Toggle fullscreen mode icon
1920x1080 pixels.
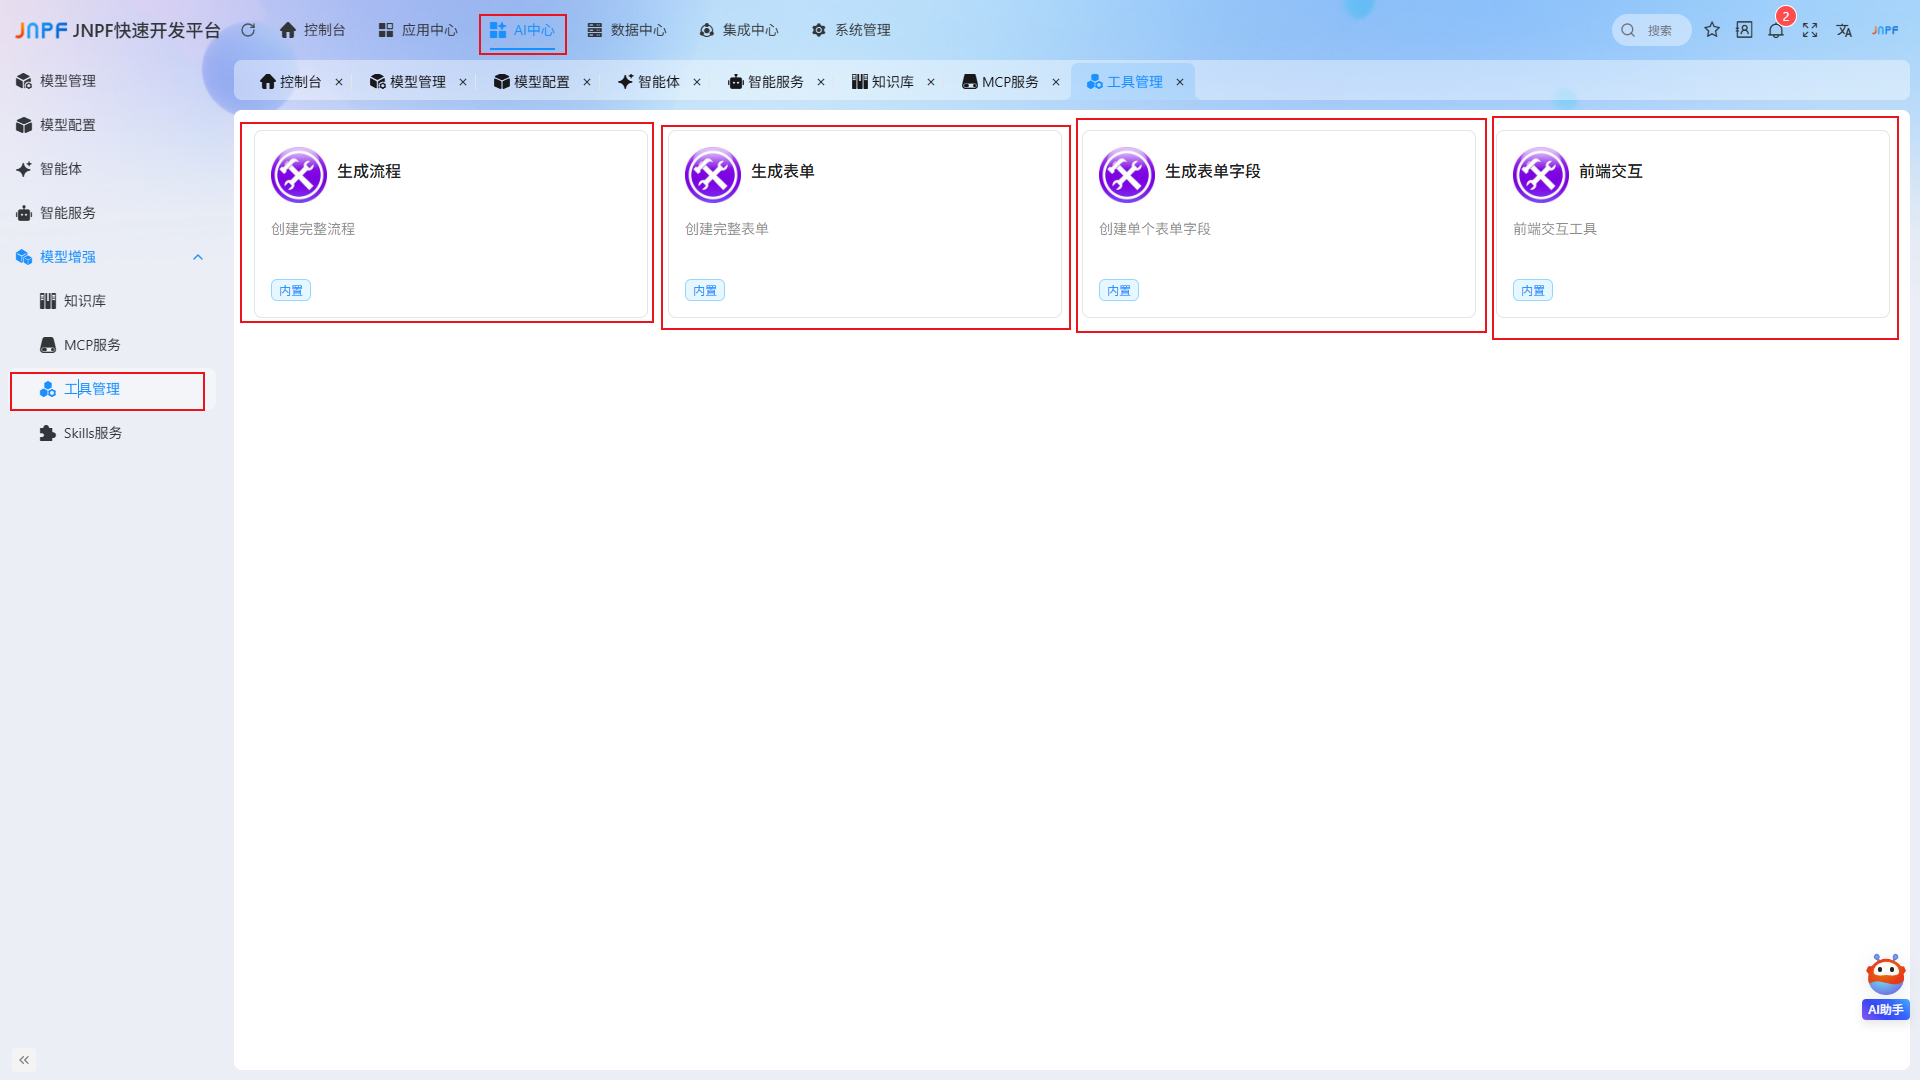(1810, 30)
